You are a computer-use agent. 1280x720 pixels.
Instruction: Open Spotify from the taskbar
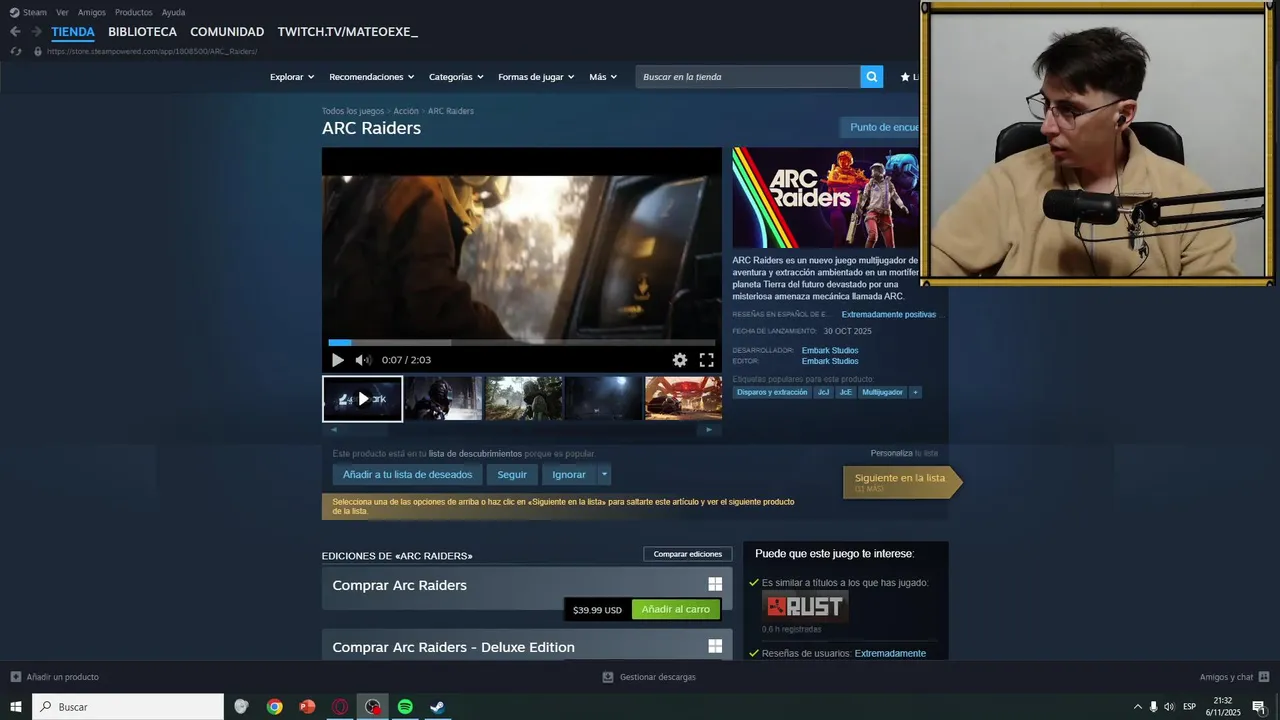pos(405,707)
